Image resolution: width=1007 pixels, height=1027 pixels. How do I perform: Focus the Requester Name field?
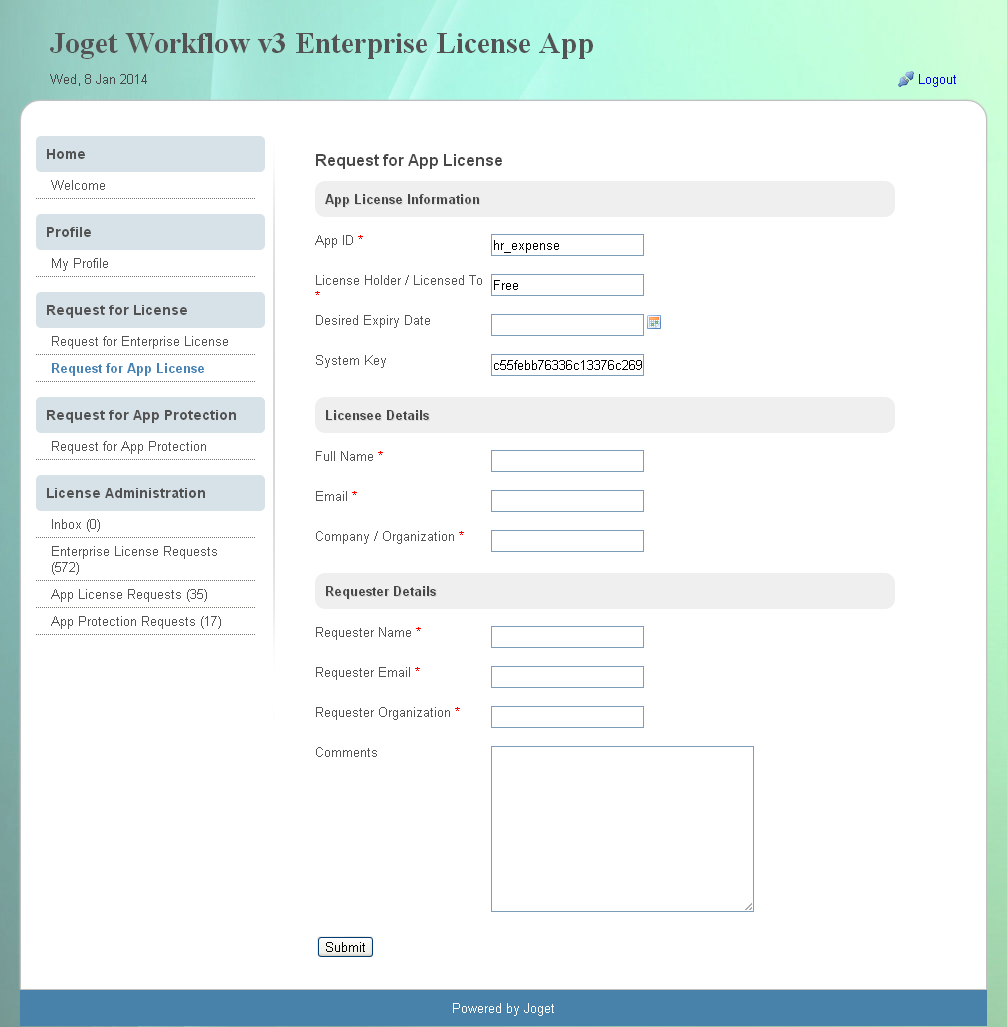[x=567, y=637]
